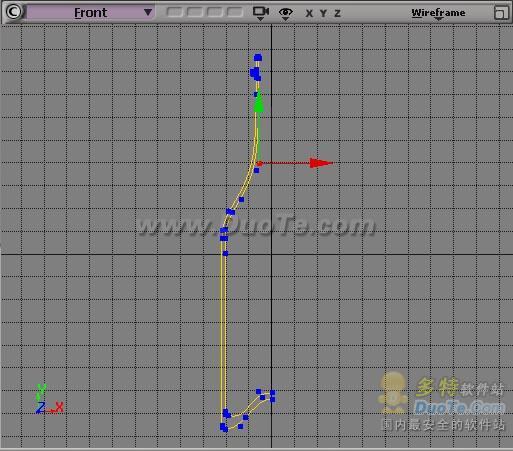Toggle the Z axis button
513x451 pixels.
[337, 13]
